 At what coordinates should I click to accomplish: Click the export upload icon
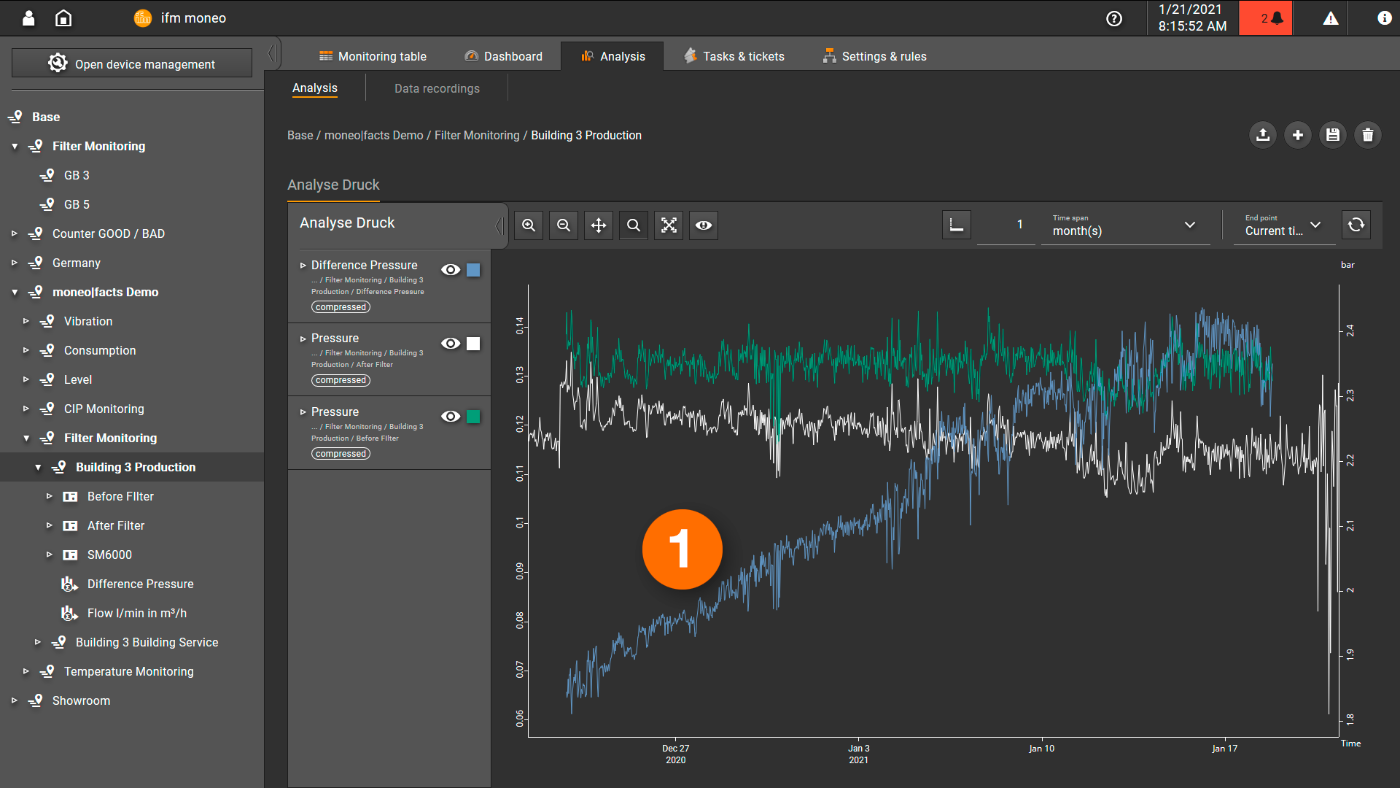[1263, 135]
